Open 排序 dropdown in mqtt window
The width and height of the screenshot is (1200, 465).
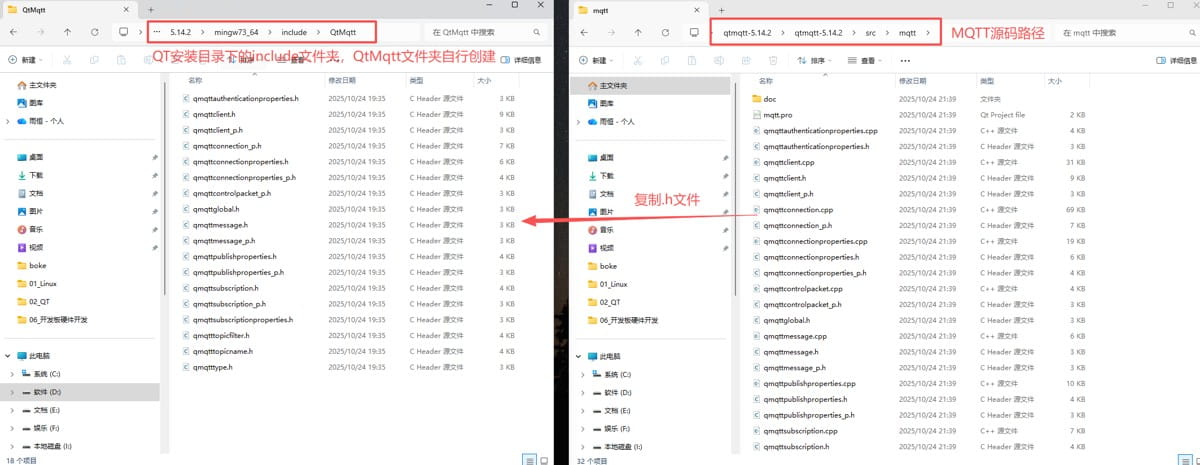point(814,60)
